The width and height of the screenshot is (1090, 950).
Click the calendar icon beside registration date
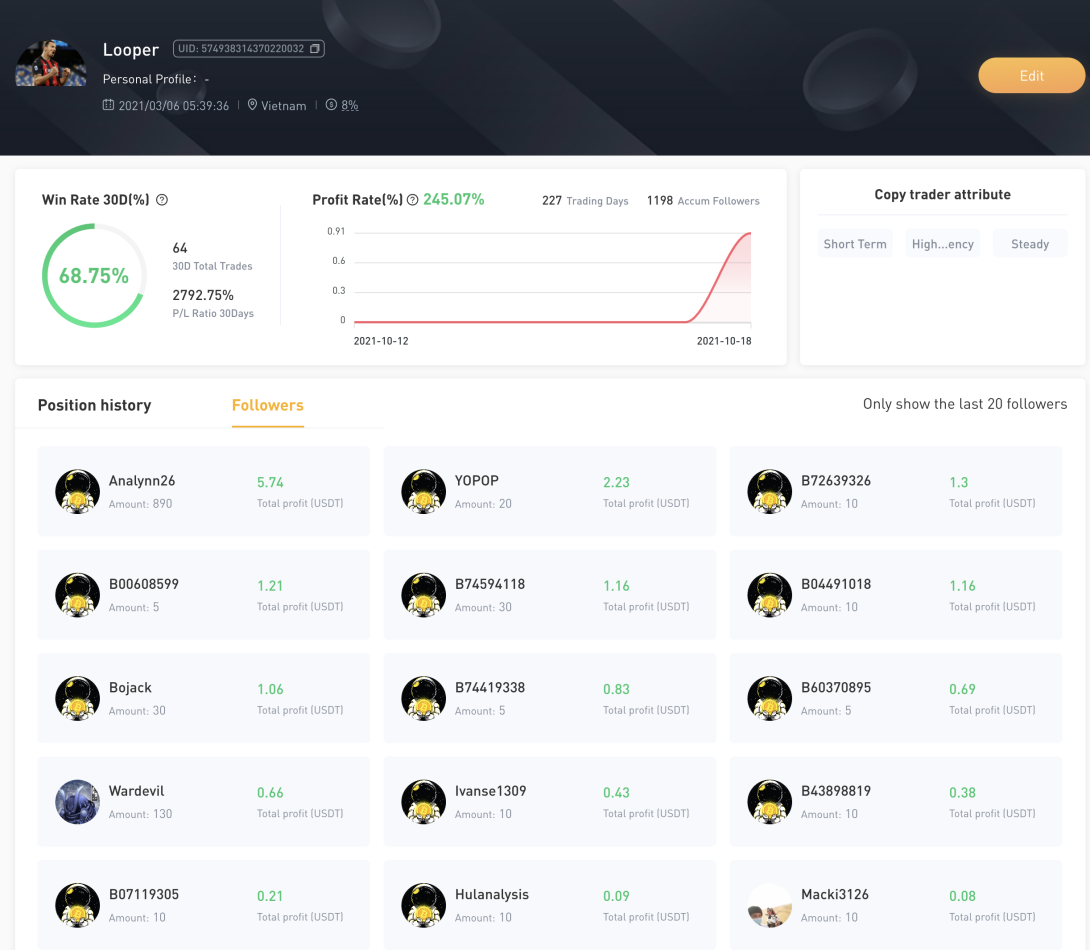[108, 105]
